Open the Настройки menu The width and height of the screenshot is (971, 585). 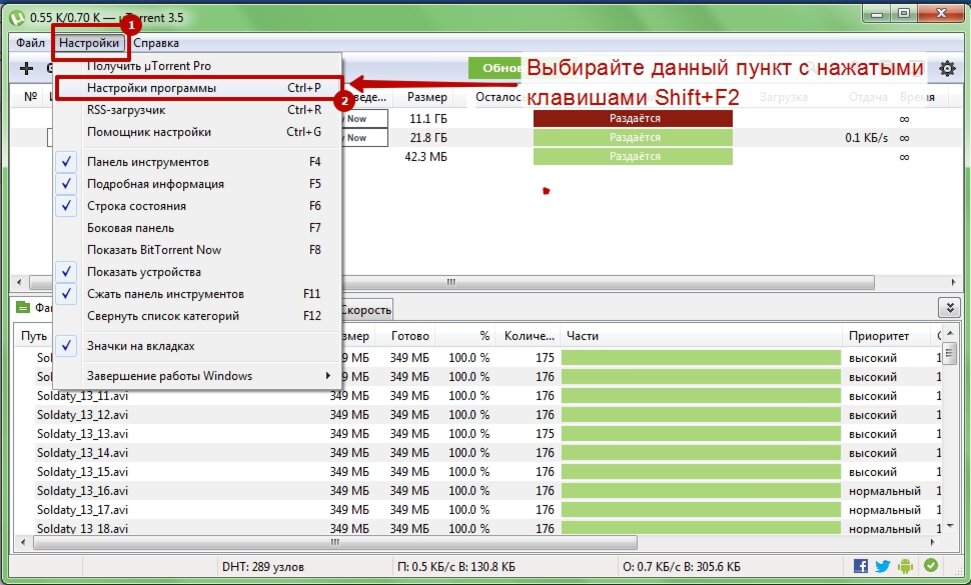pyautogui.click(x=89, y=43)
